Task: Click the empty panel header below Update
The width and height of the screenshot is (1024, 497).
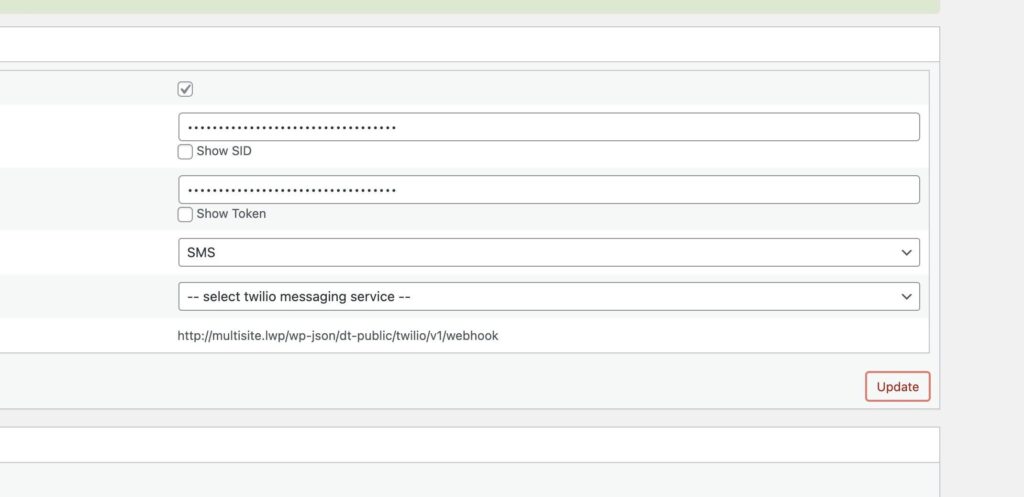Action: pyautogui.click(x=468, y=445)
